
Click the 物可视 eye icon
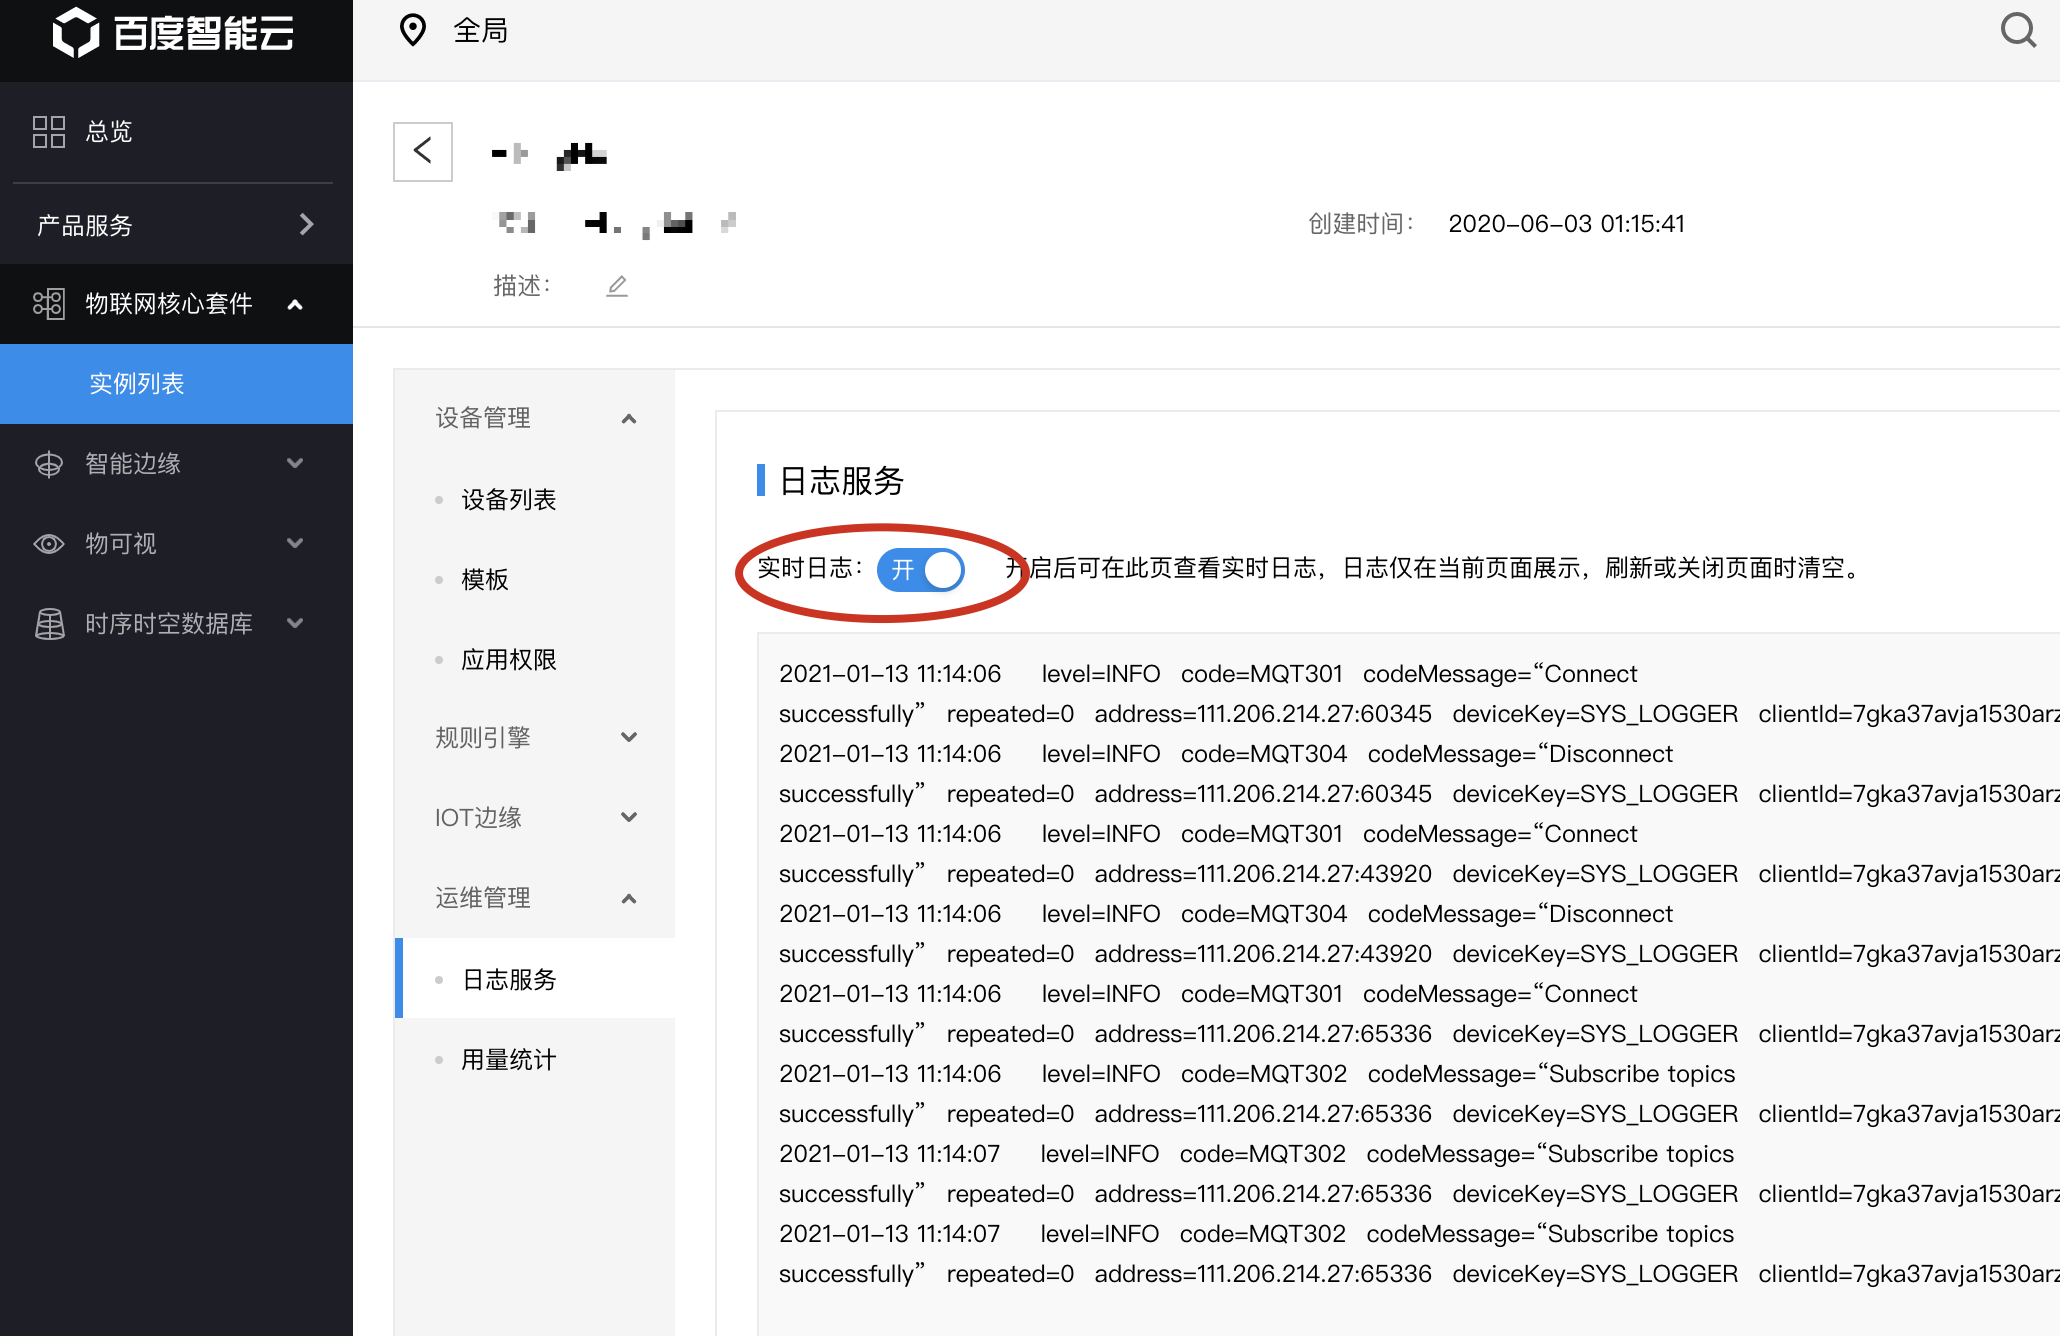(48, 543)
